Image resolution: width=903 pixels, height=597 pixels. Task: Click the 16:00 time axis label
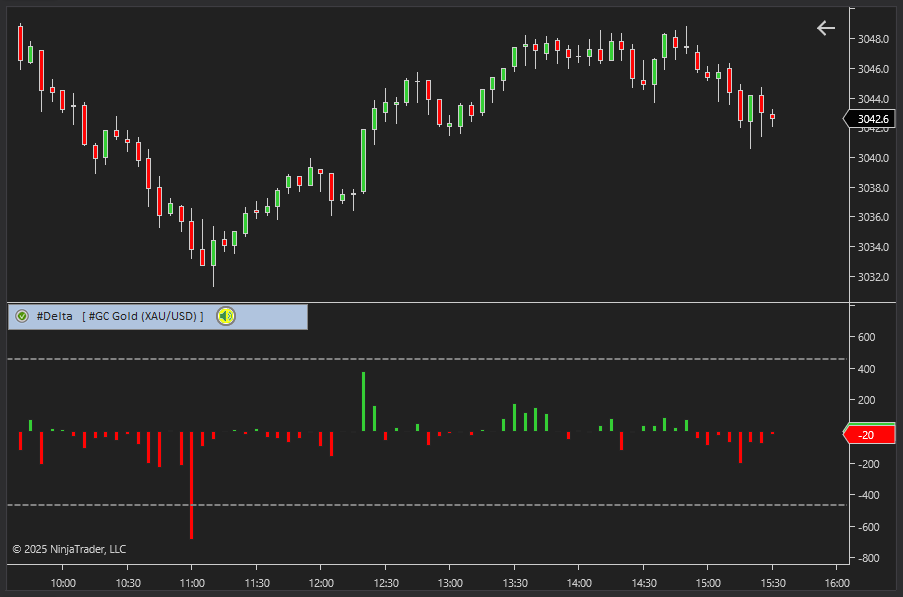pos(836,582)
